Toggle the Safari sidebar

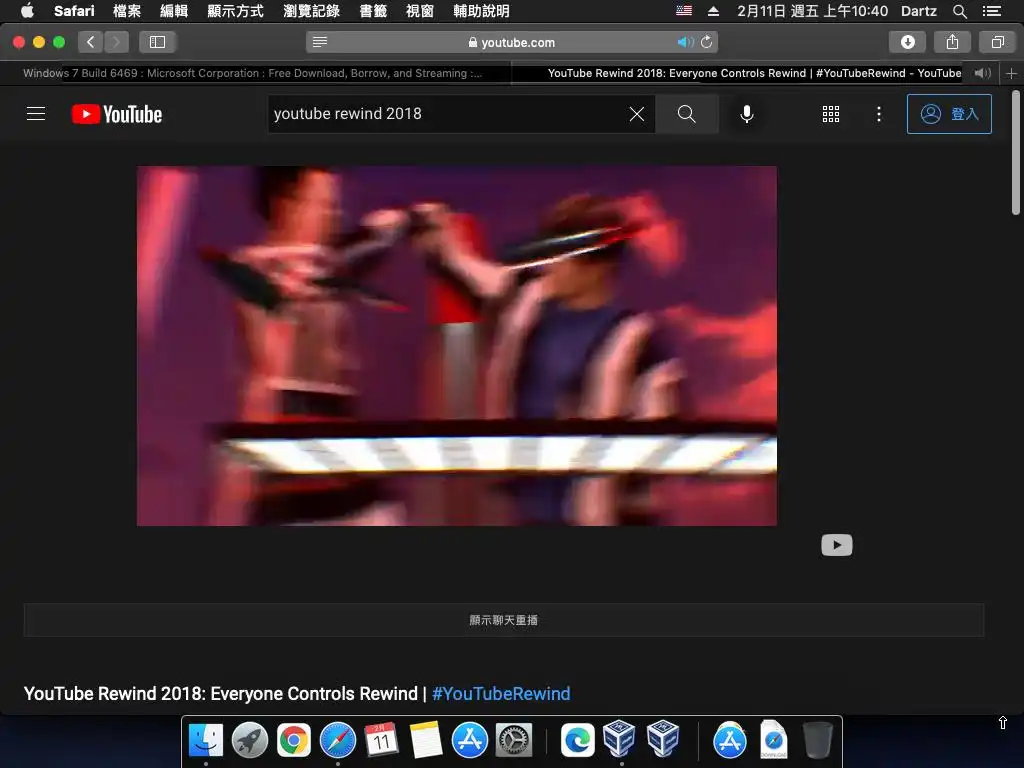(157, 42)
